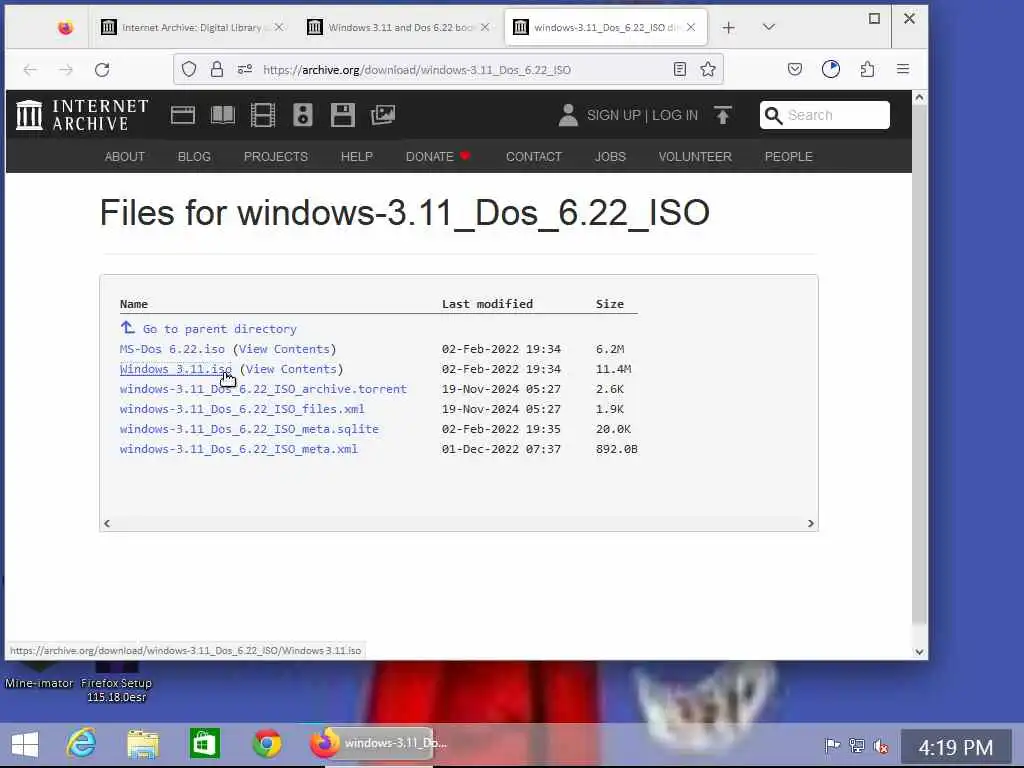The height and width of the screenshot is (768, 1024).
Task: Click LOG IN link
Action: (x=675, y=115)
